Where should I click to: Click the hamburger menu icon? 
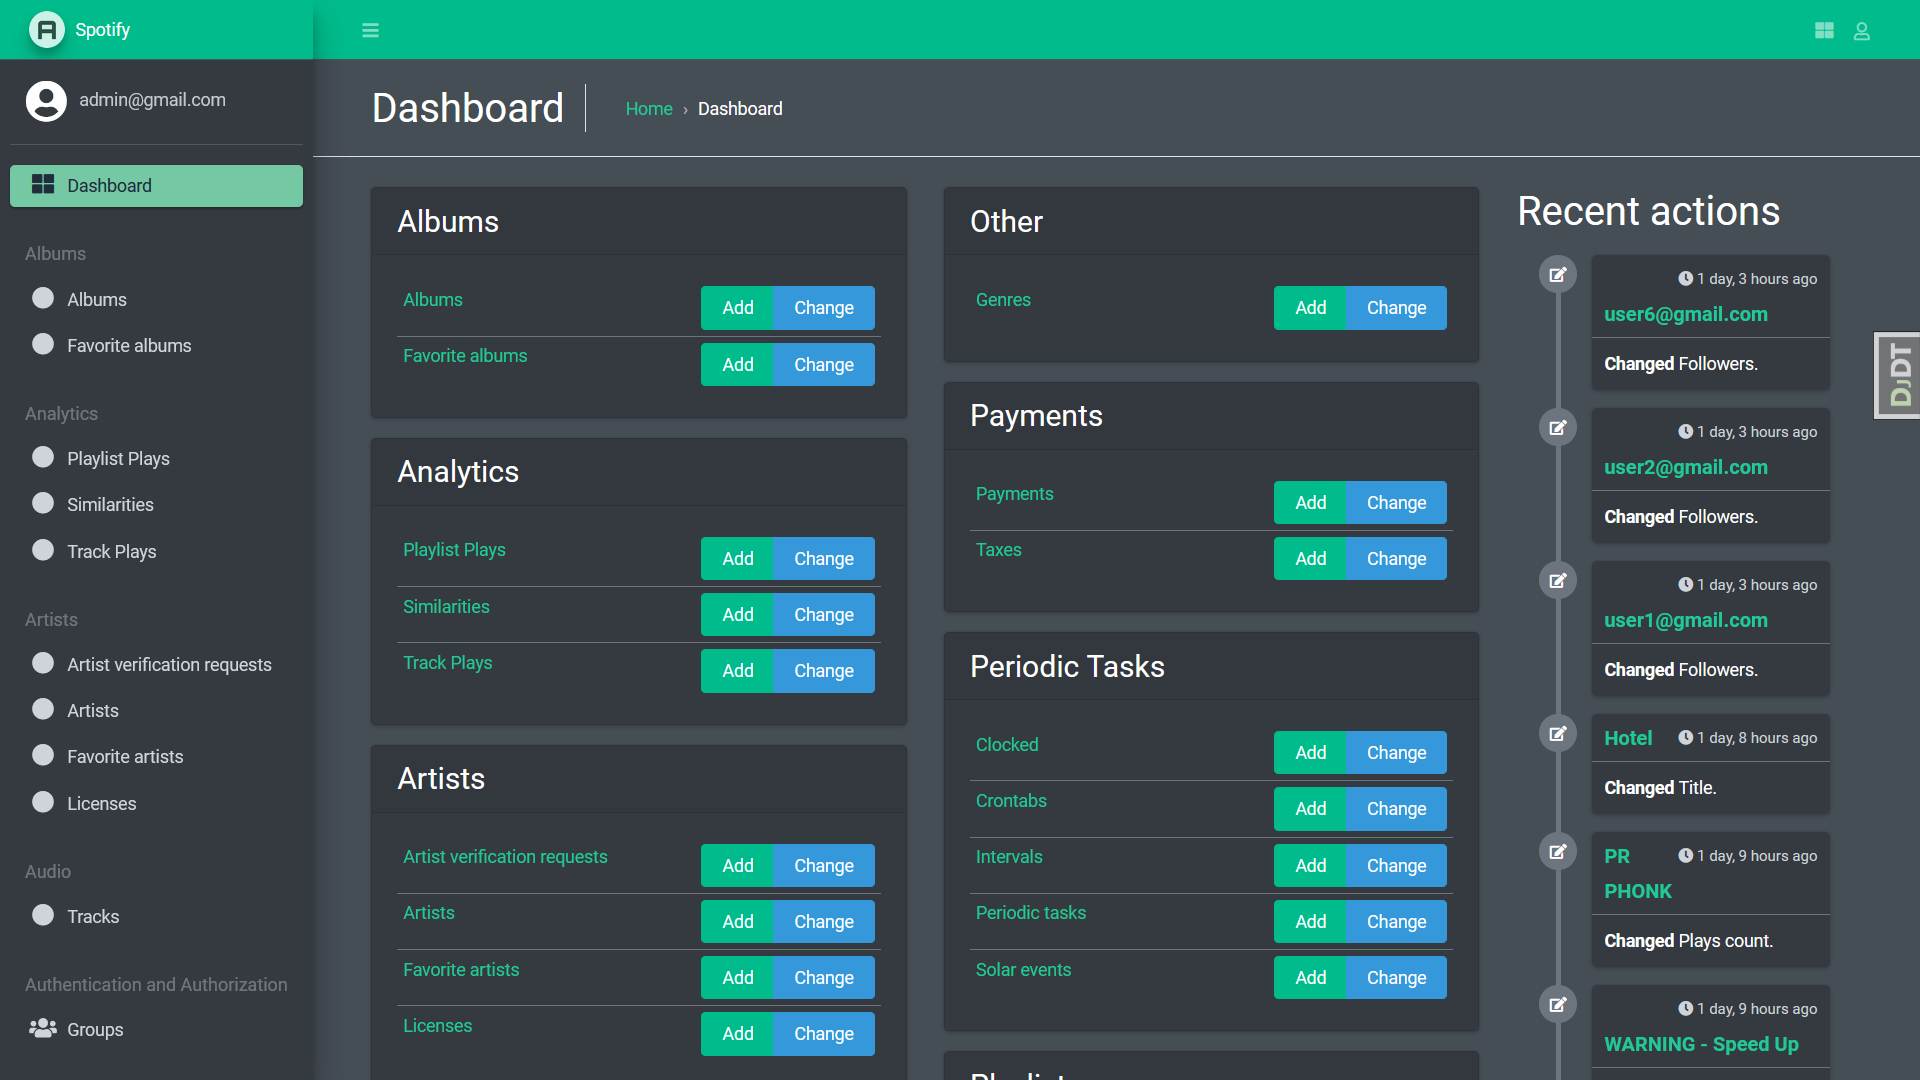tap(371, 29)
